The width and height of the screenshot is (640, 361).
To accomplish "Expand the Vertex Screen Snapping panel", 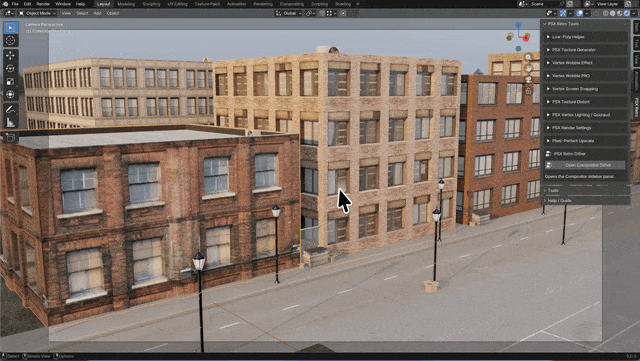I will (x=585, y=89).
